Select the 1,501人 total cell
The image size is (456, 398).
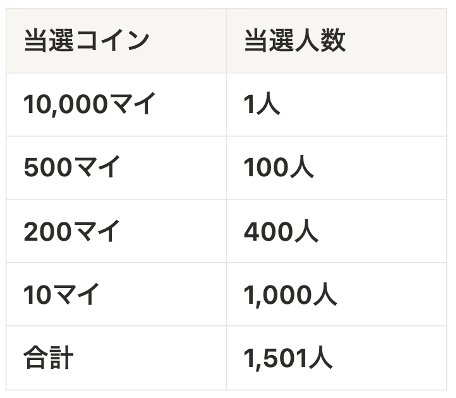click(336, 358)
